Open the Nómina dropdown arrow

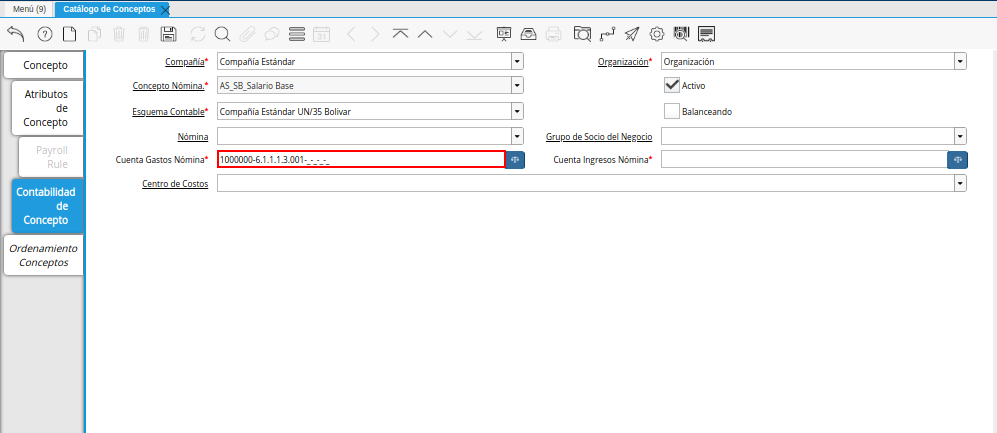[518, 136]
